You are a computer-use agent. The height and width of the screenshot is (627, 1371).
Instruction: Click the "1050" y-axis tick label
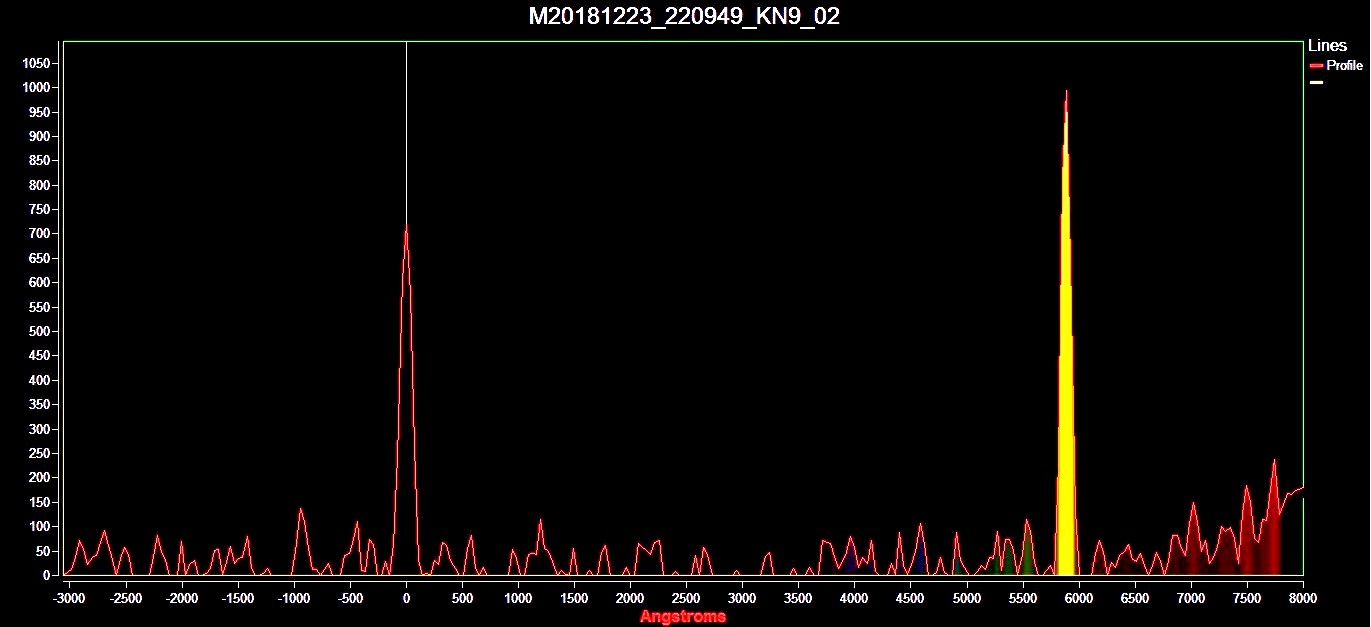coord(37,63)
